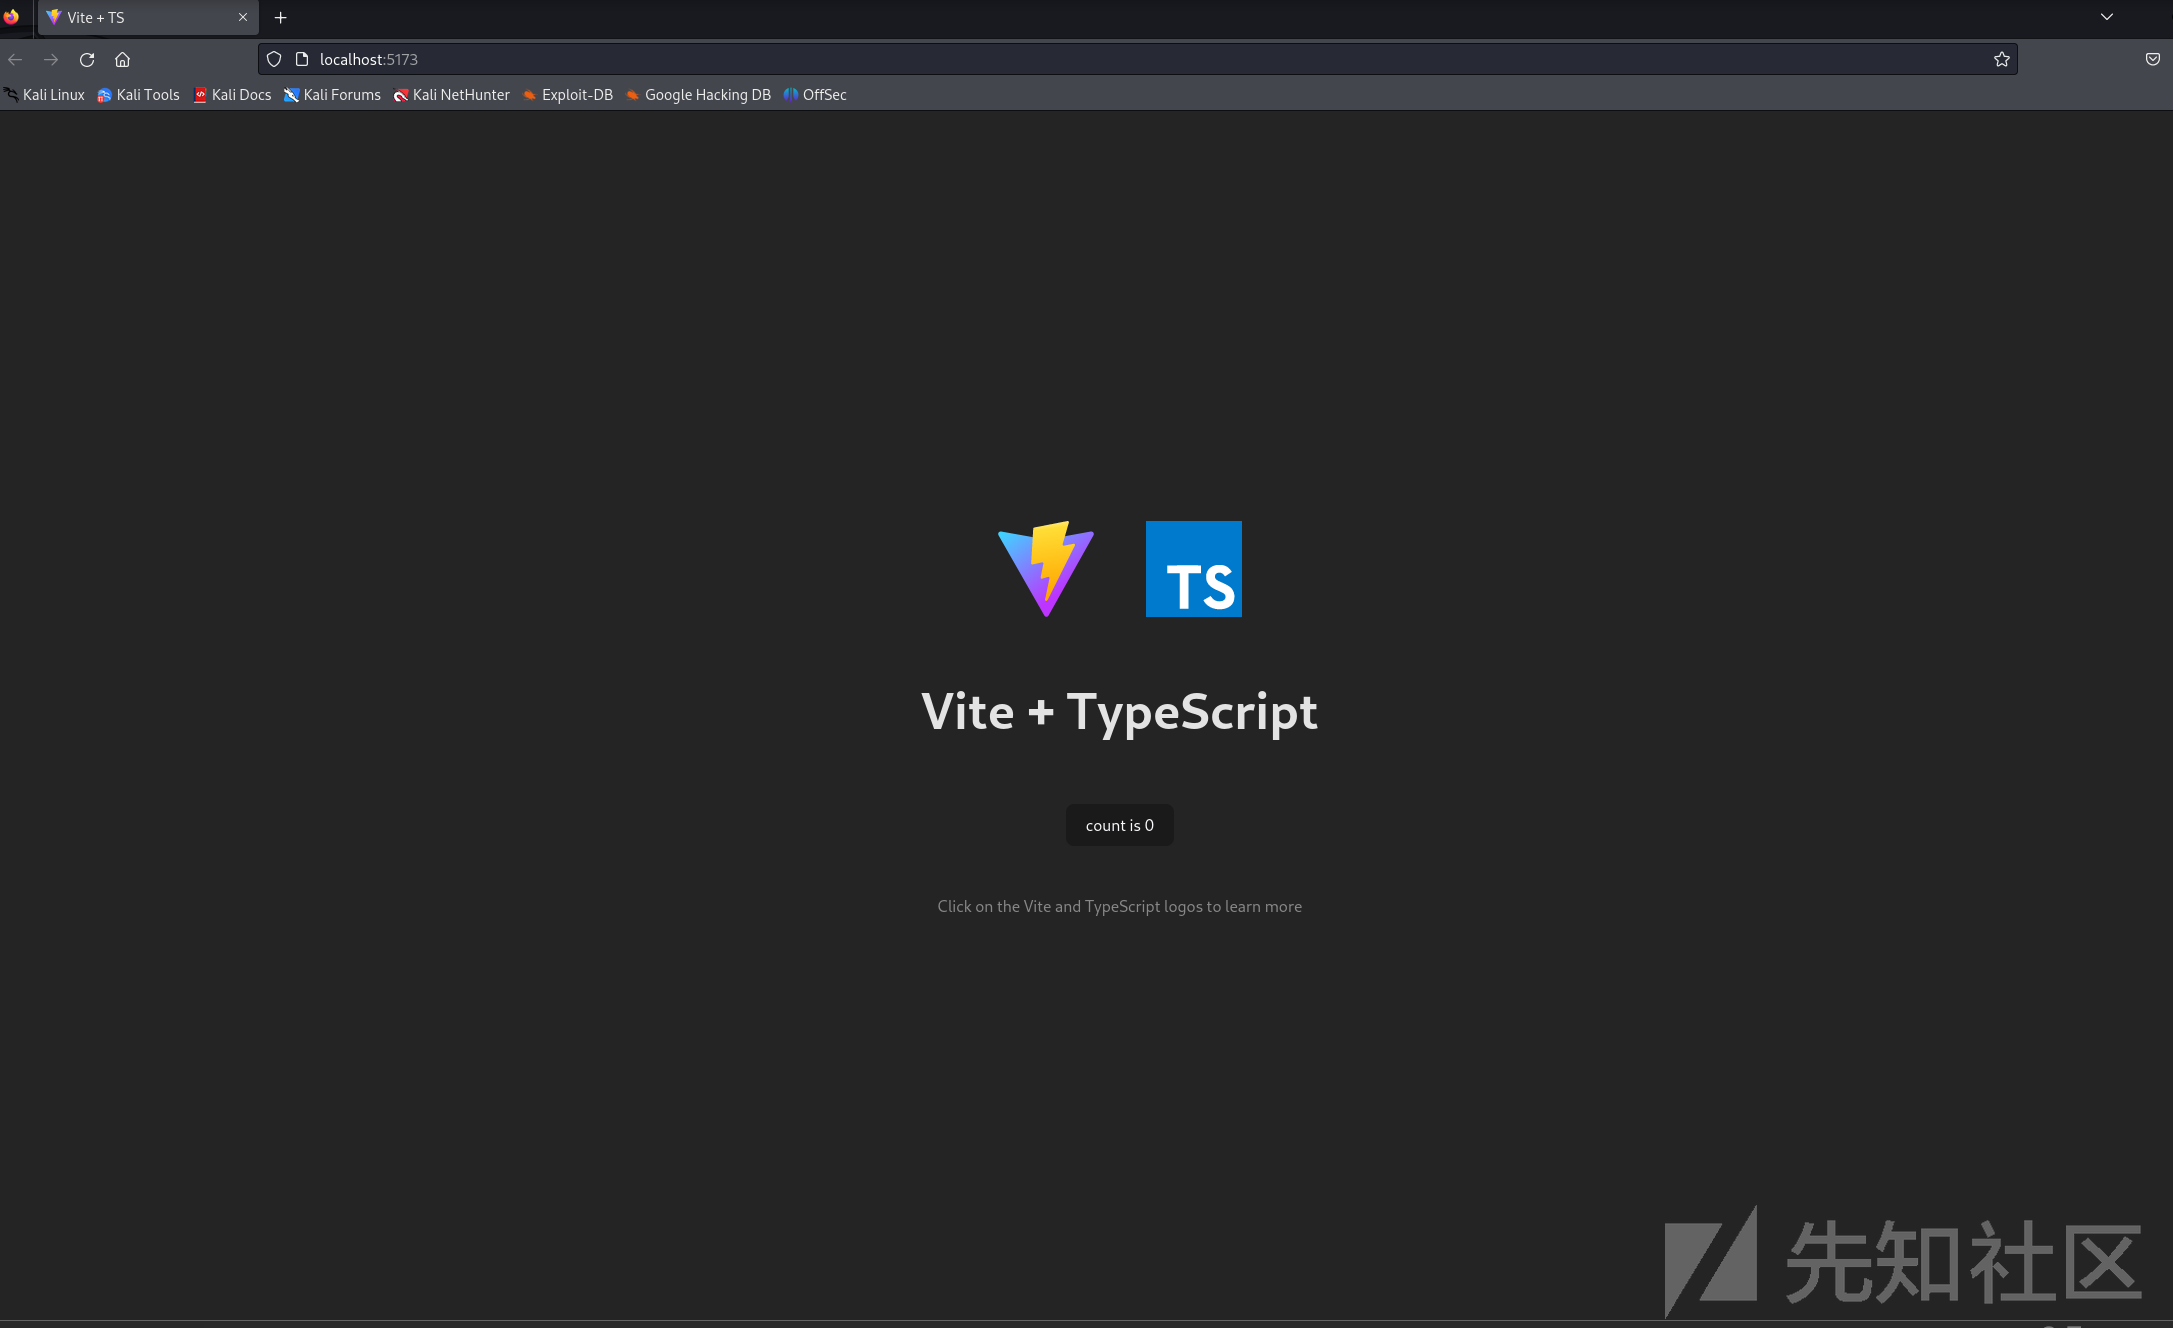Viewport: 2173px width, 1328px height.
Task: Click the blue TypeScript TS logo
Action: [x=1194, y=569]
